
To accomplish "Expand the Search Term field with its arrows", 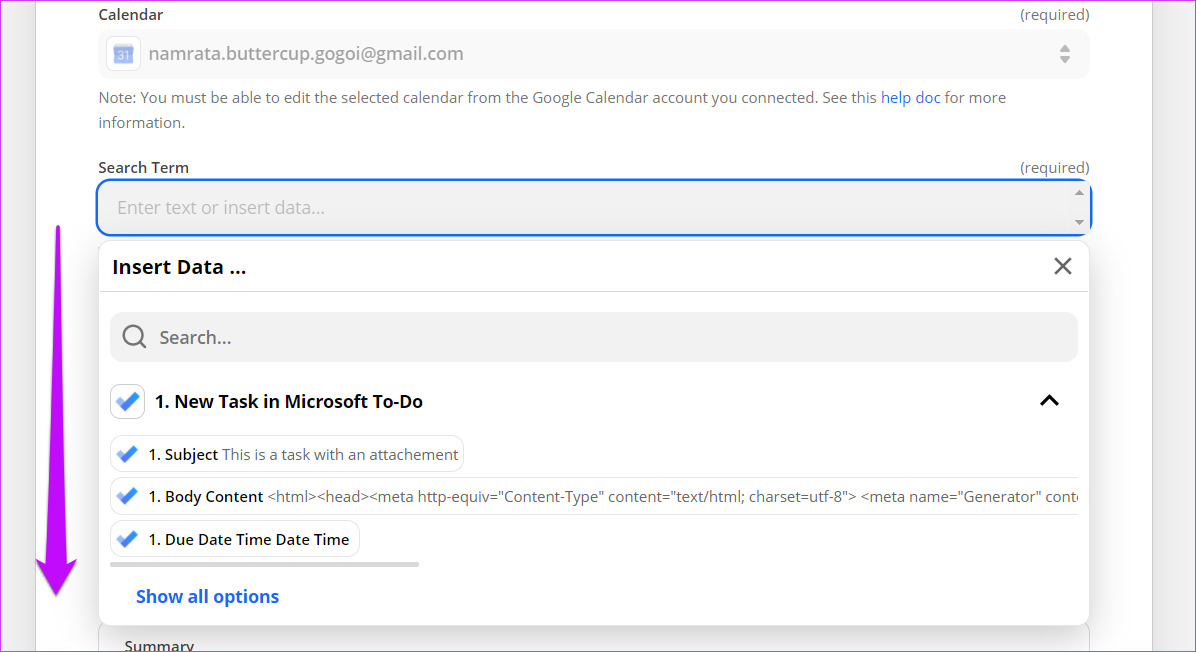I will [1079, 207].
